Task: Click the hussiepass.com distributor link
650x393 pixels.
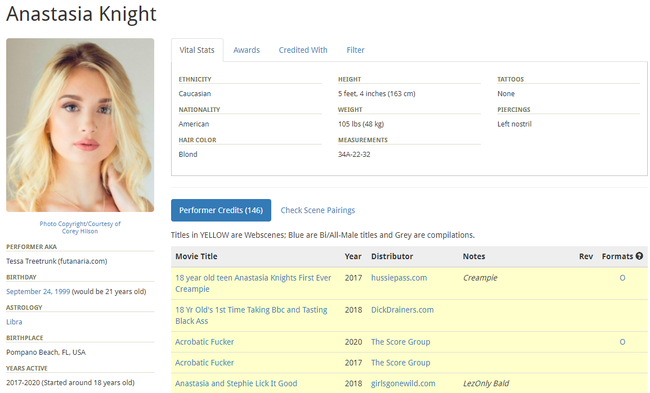Action: (399, 278)
